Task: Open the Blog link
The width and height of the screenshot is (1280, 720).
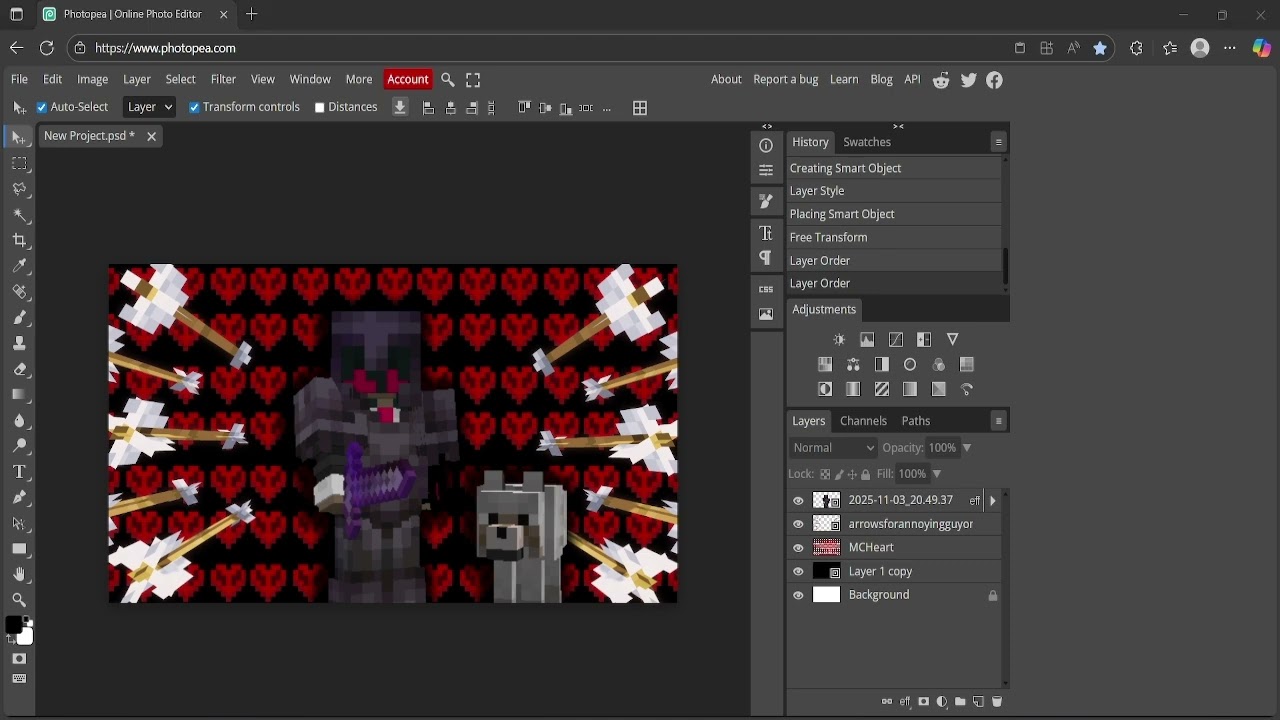Action: pos(881,79)
